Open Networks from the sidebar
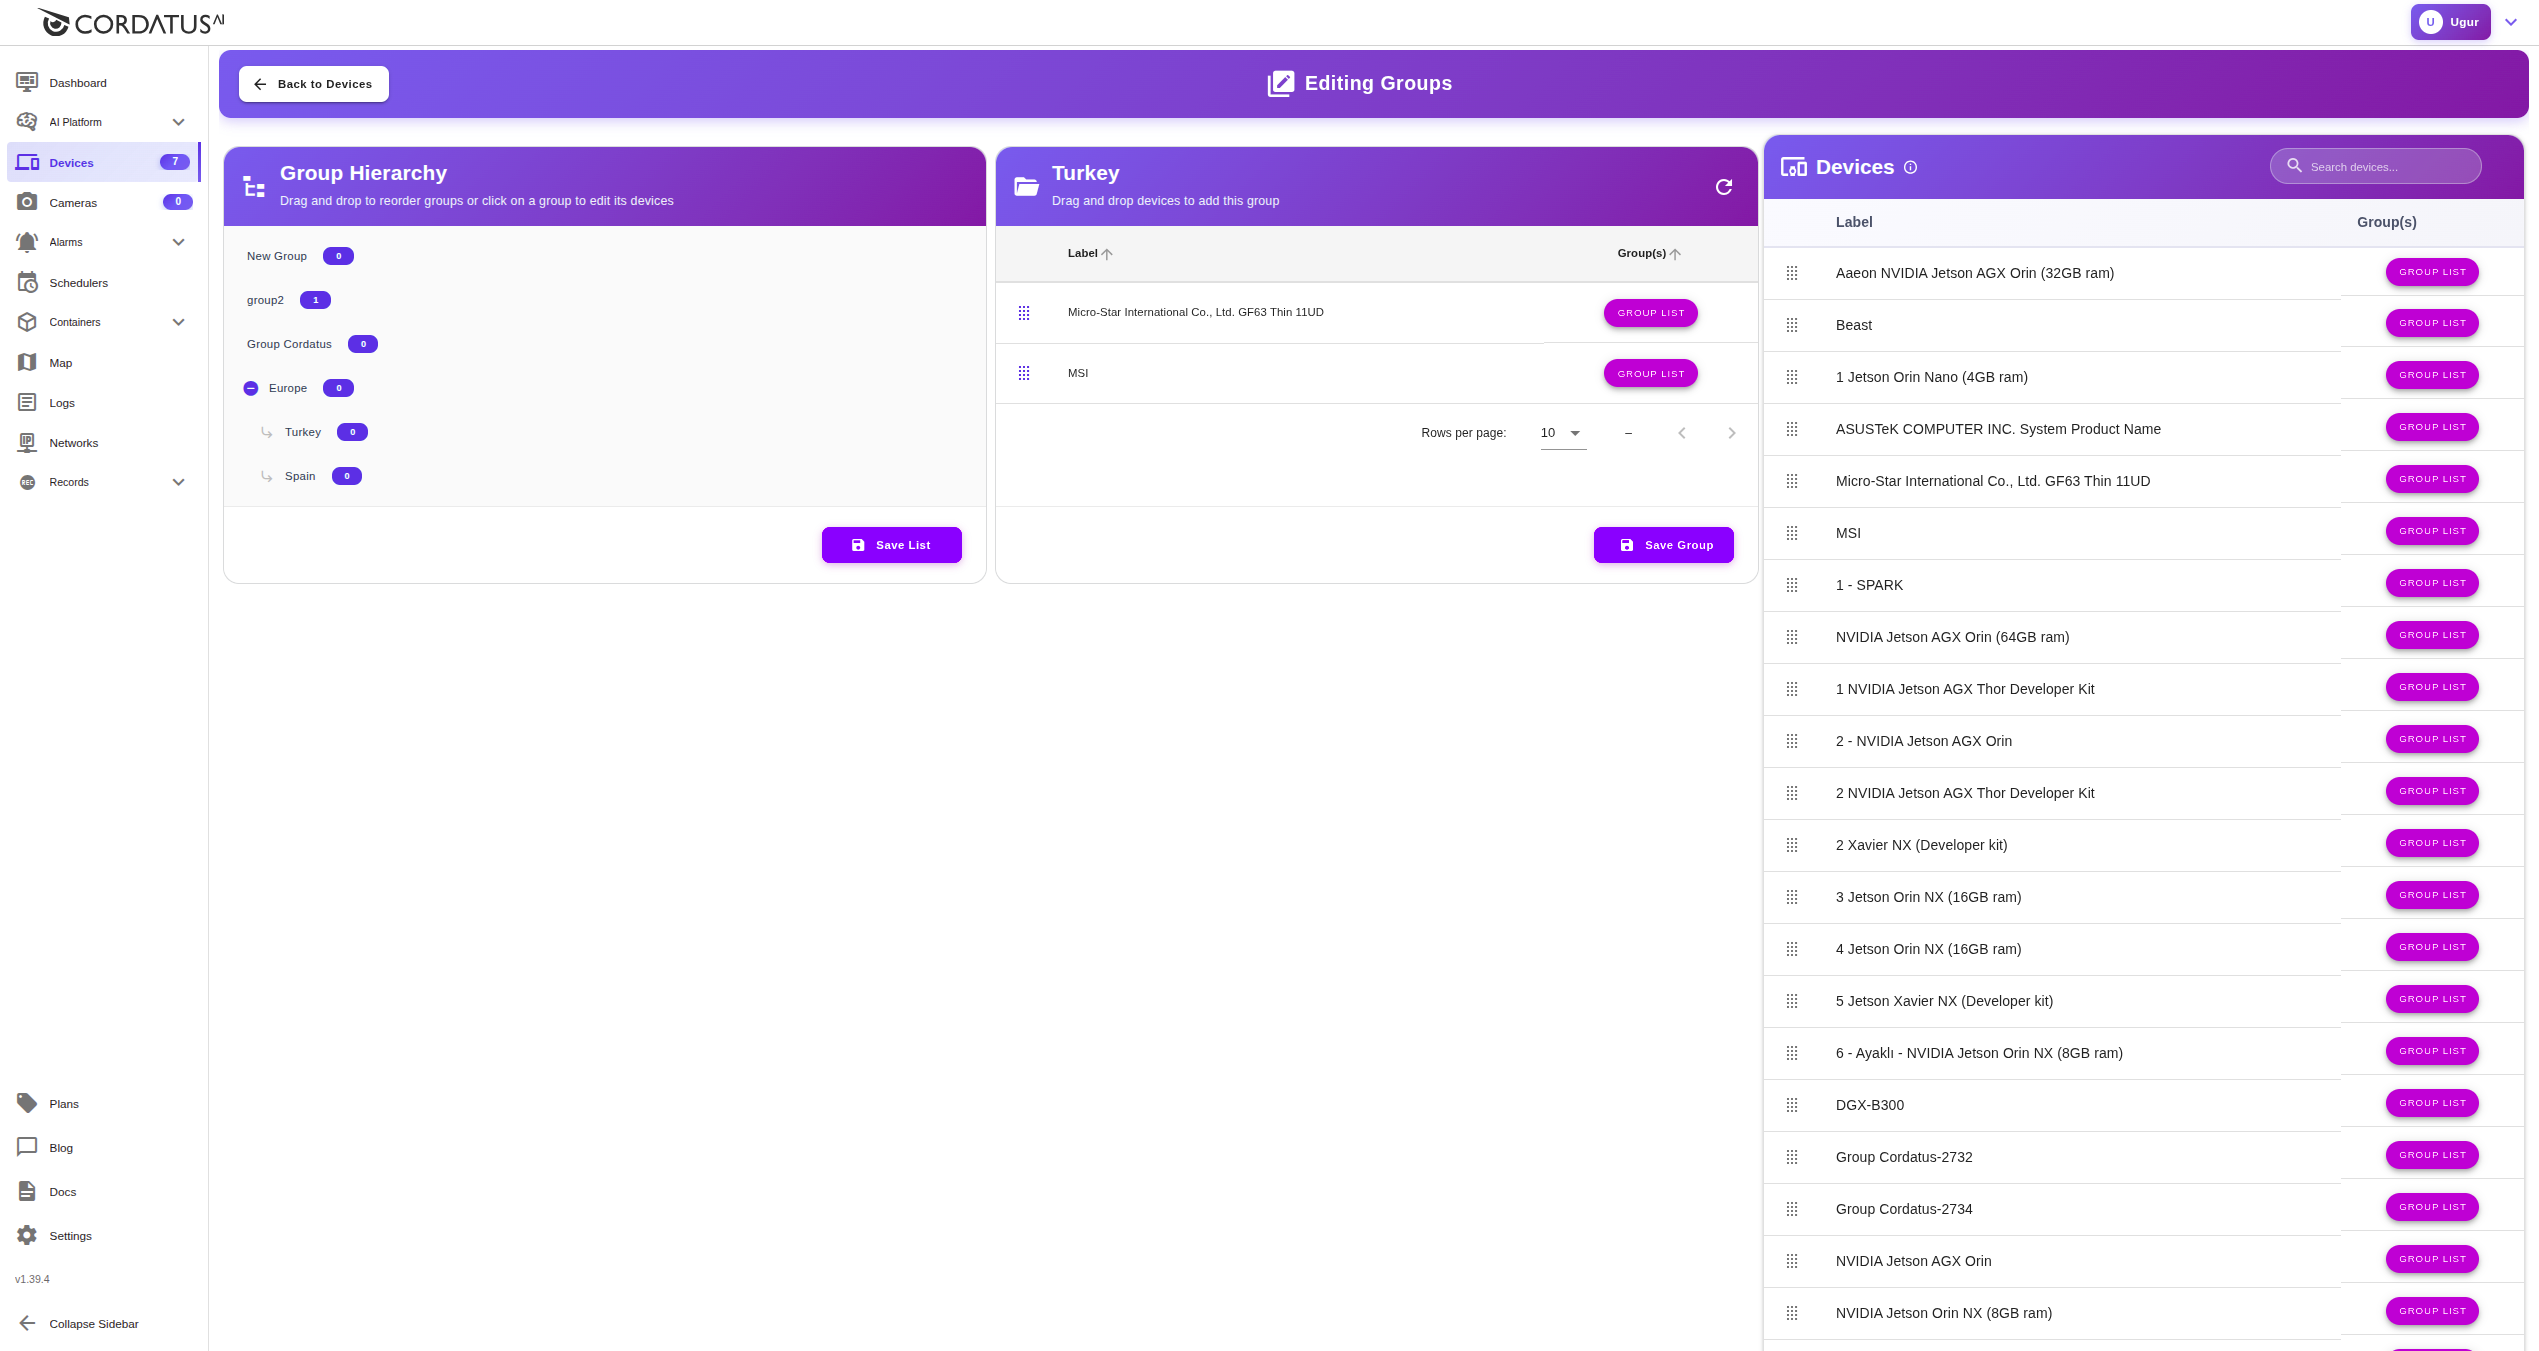Image resolution: width=2539 pixels, height=1351 pixels. pyautogui.click(x=74, y=442)
